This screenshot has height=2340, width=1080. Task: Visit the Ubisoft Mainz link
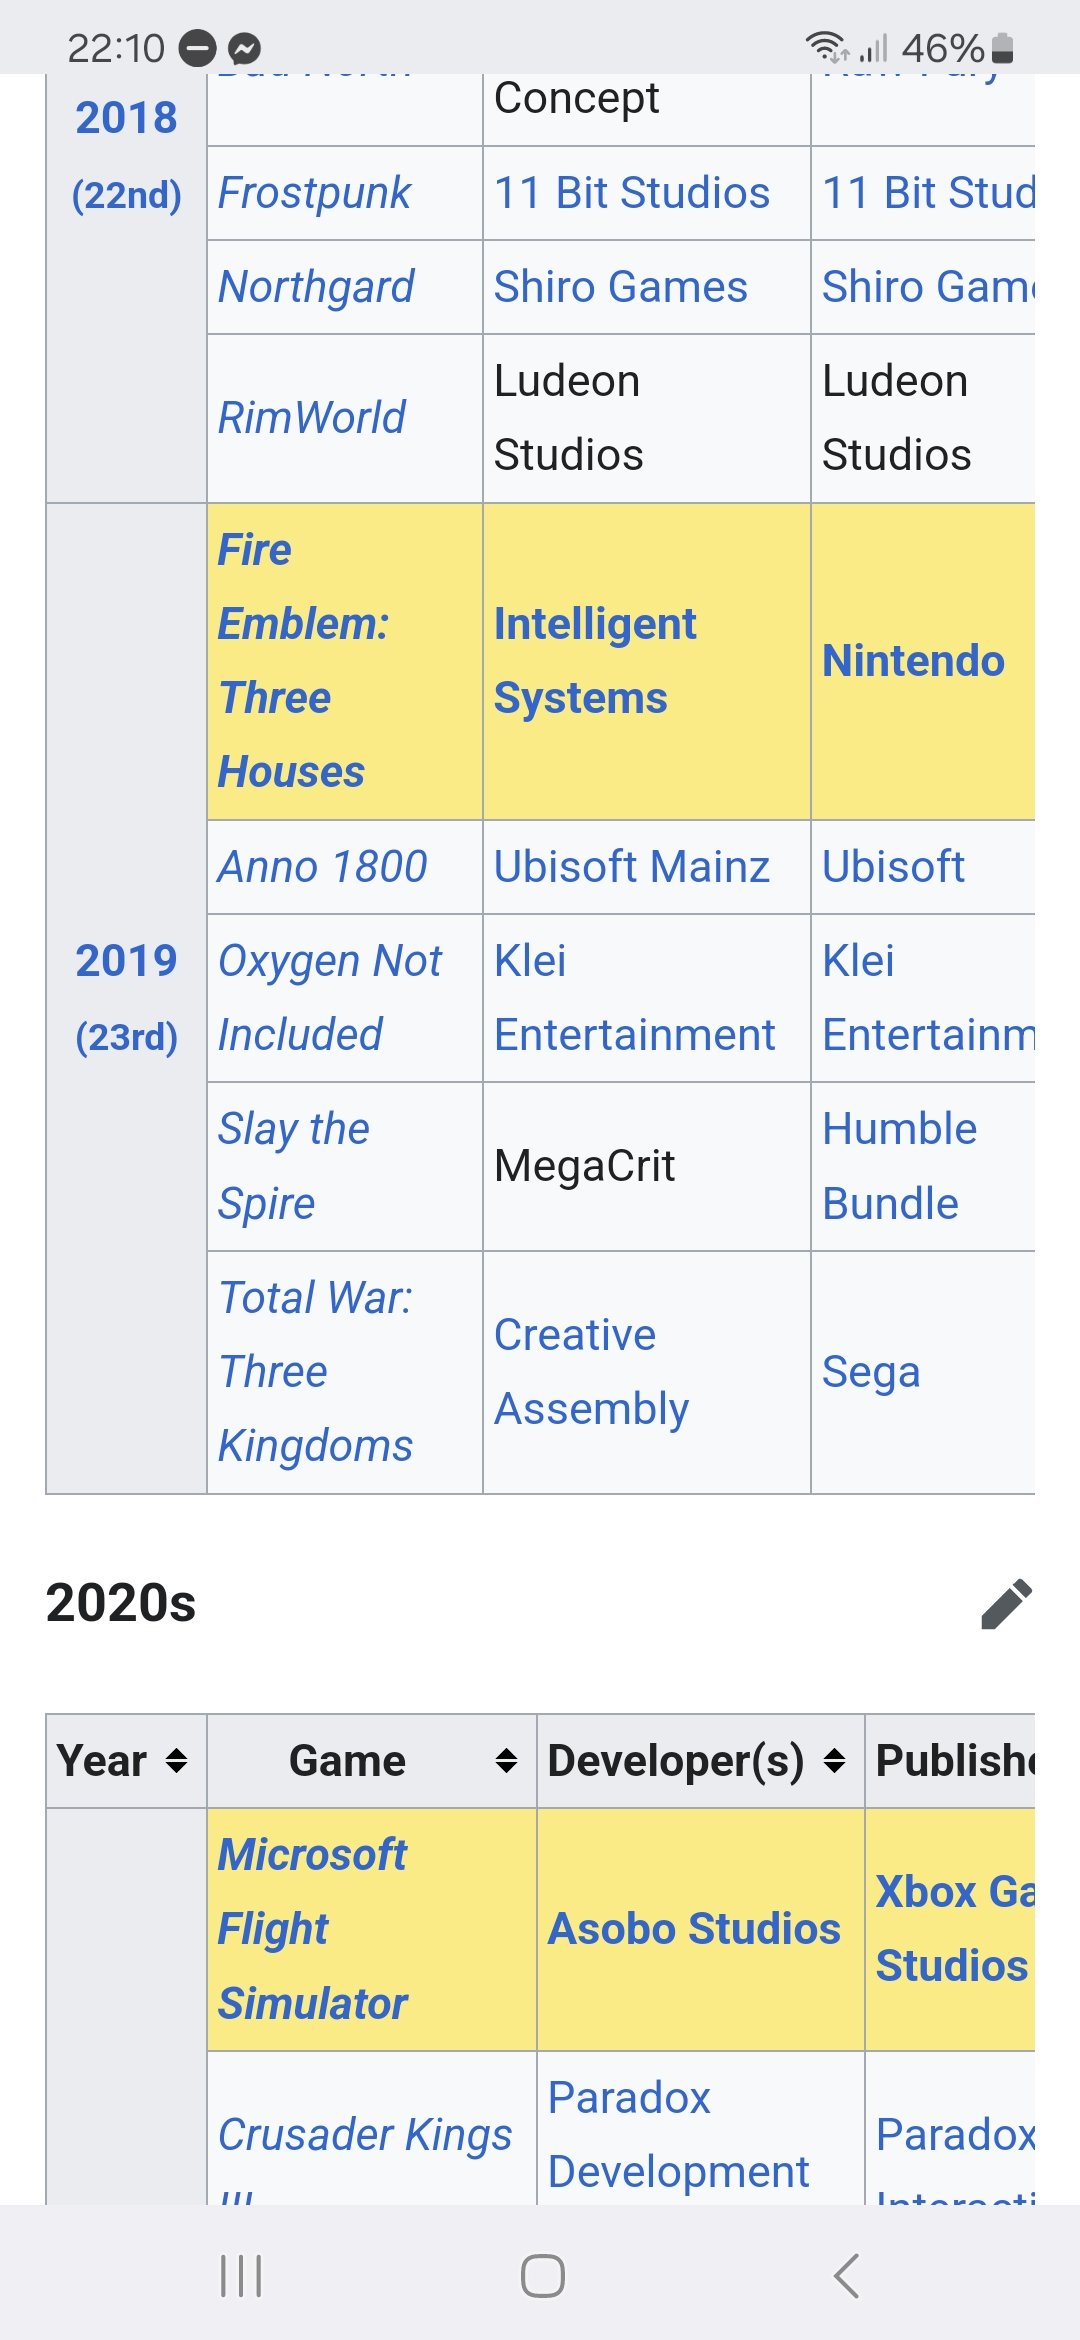631,867
